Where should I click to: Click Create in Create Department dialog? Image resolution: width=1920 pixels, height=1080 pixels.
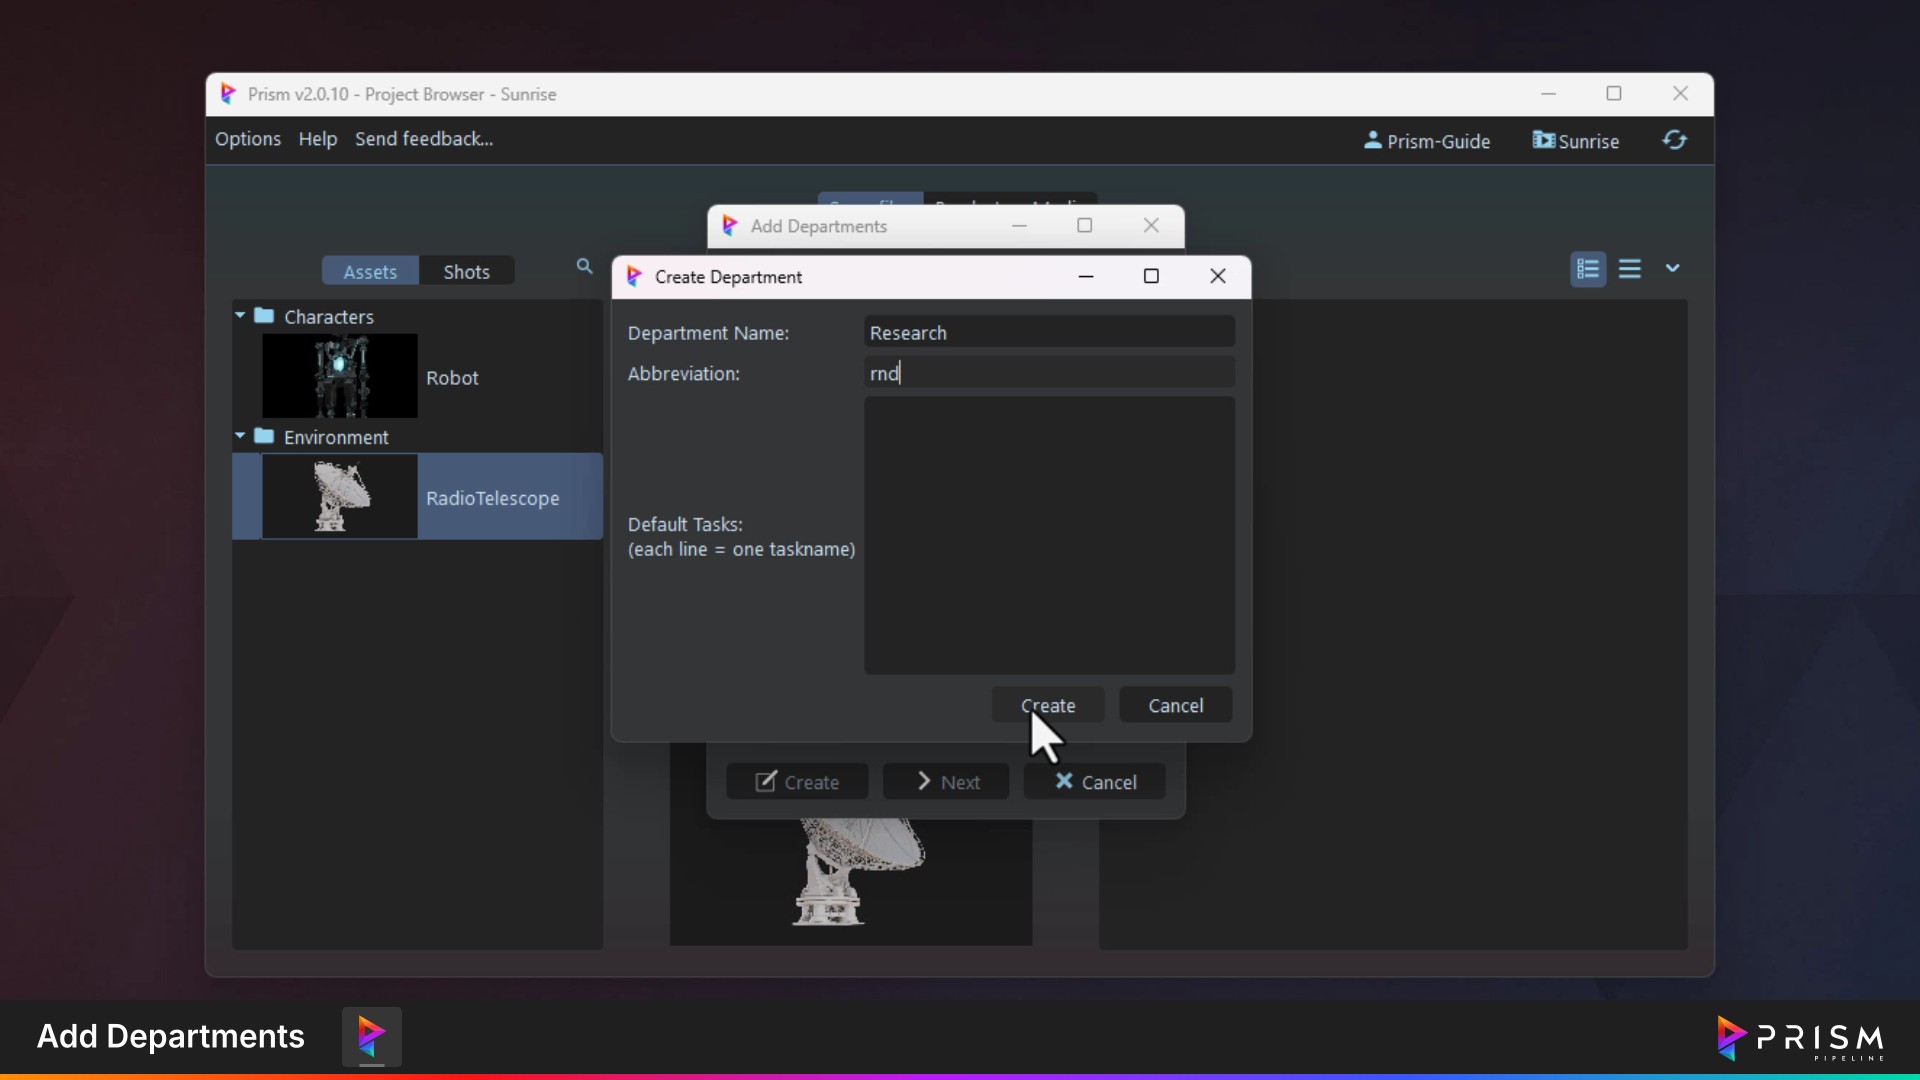(1048, 705)
